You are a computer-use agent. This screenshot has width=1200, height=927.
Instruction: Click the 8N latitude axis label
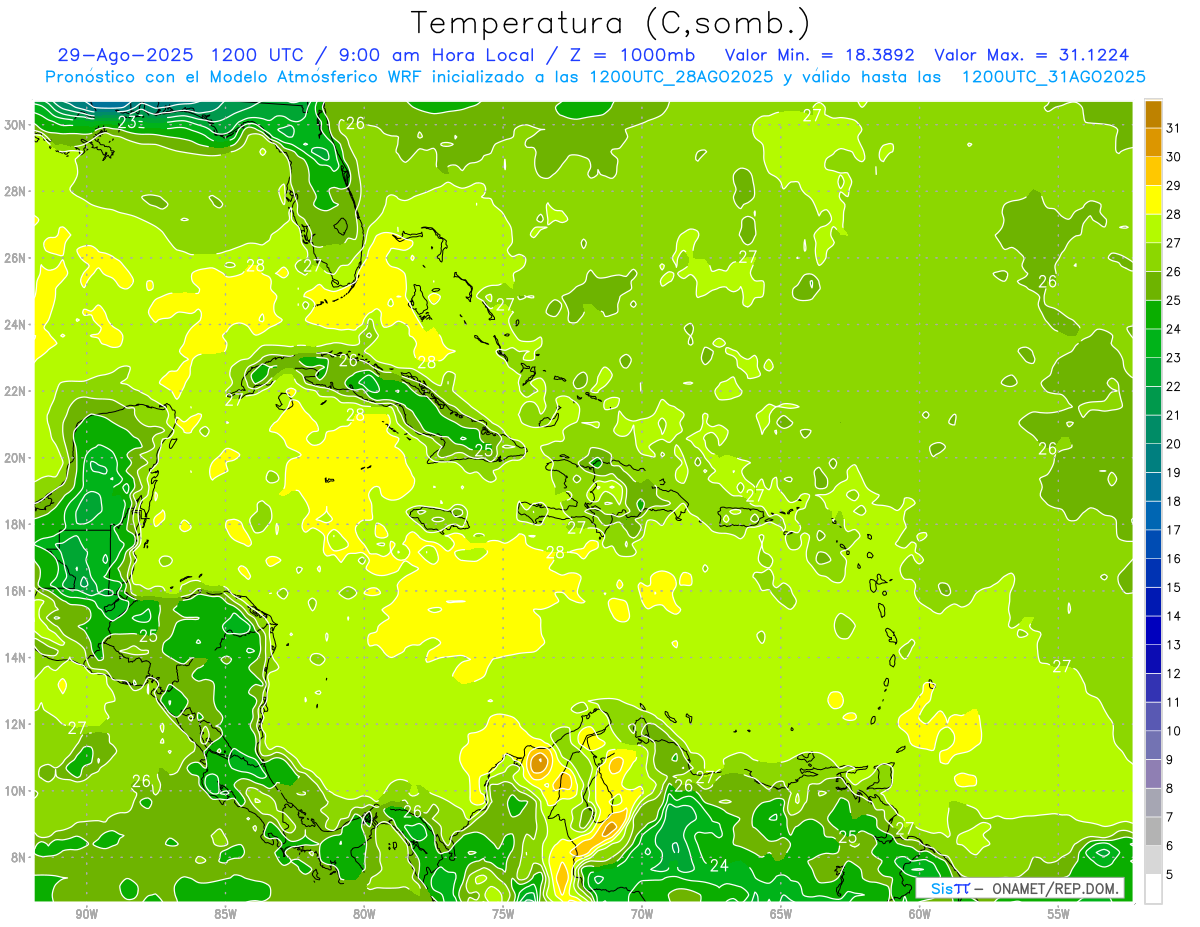coord(19,857)
